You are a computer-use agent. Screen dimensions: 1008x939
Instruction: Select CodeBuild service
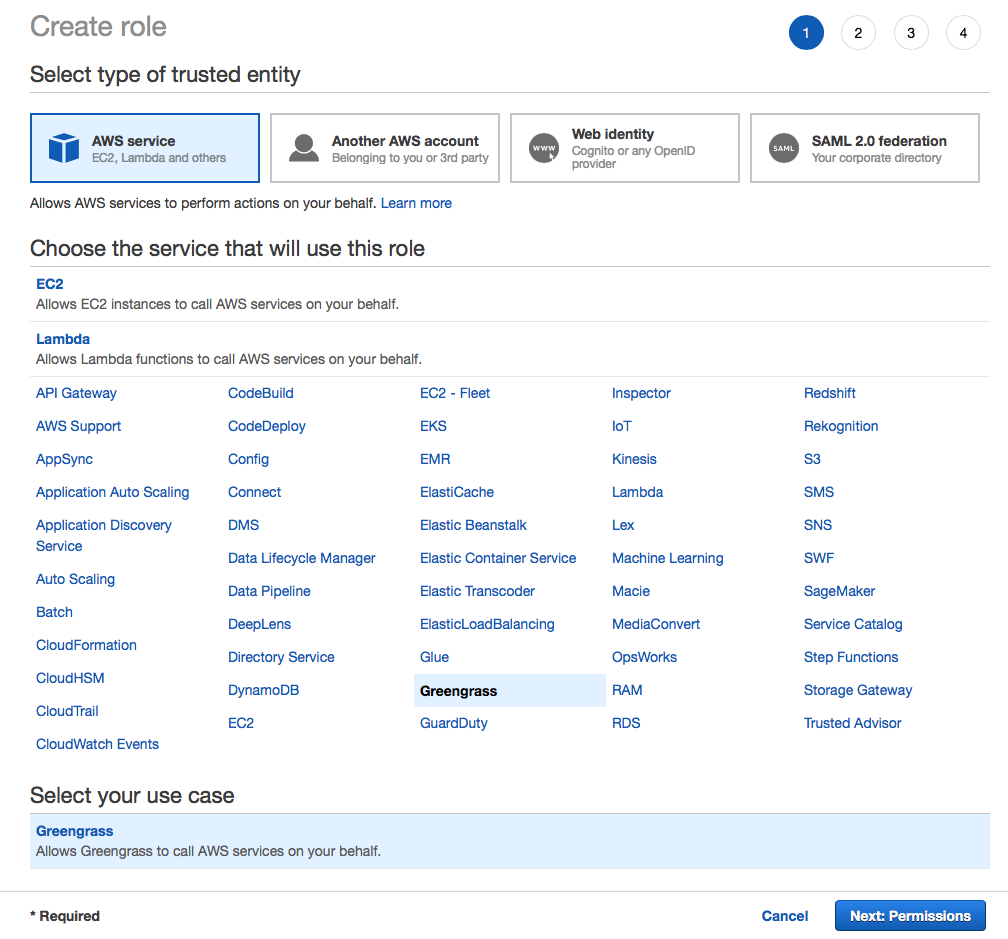pyautogui.click(x=260, y=393)
